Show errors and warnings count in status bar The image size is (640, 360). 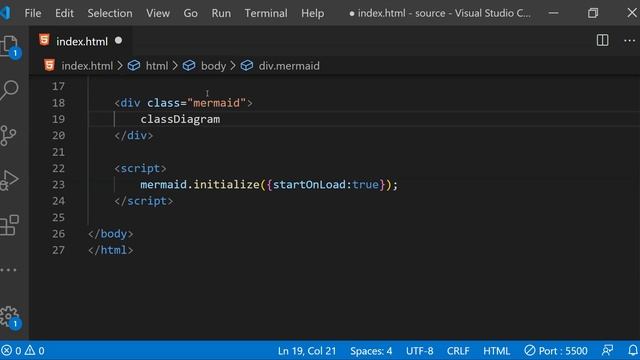click(x=23, y=351)
